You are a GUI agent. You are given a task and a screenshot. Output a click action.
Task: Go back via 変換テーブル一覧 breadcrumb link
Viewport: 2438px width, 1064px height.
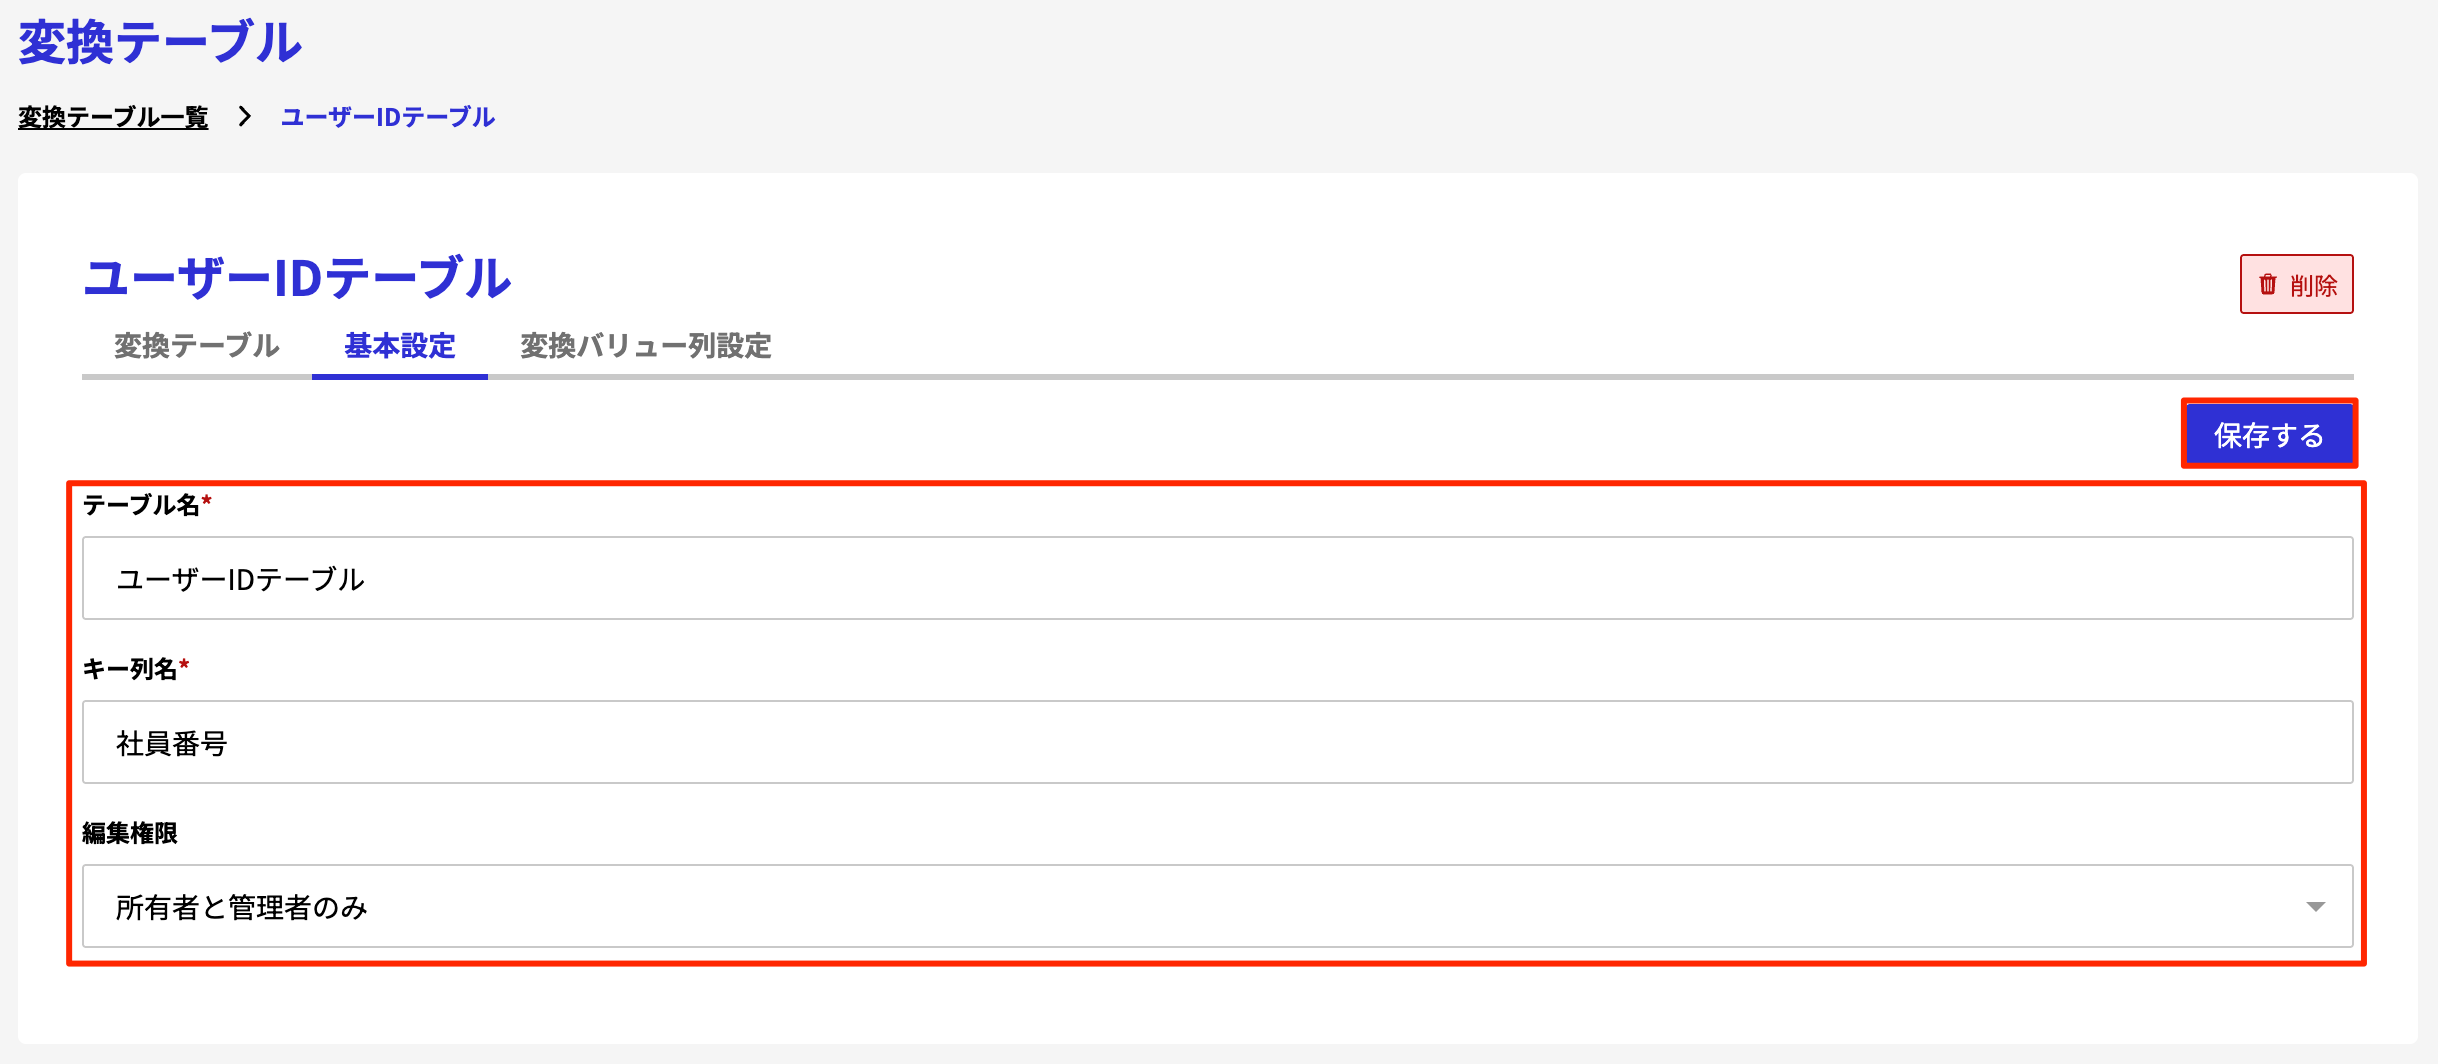tap(113, 117)
